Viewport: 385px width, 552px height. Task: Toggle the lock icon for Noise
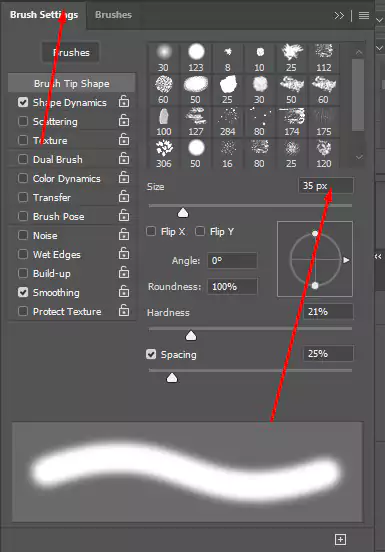pyautogui.click(x=124, y=234)
